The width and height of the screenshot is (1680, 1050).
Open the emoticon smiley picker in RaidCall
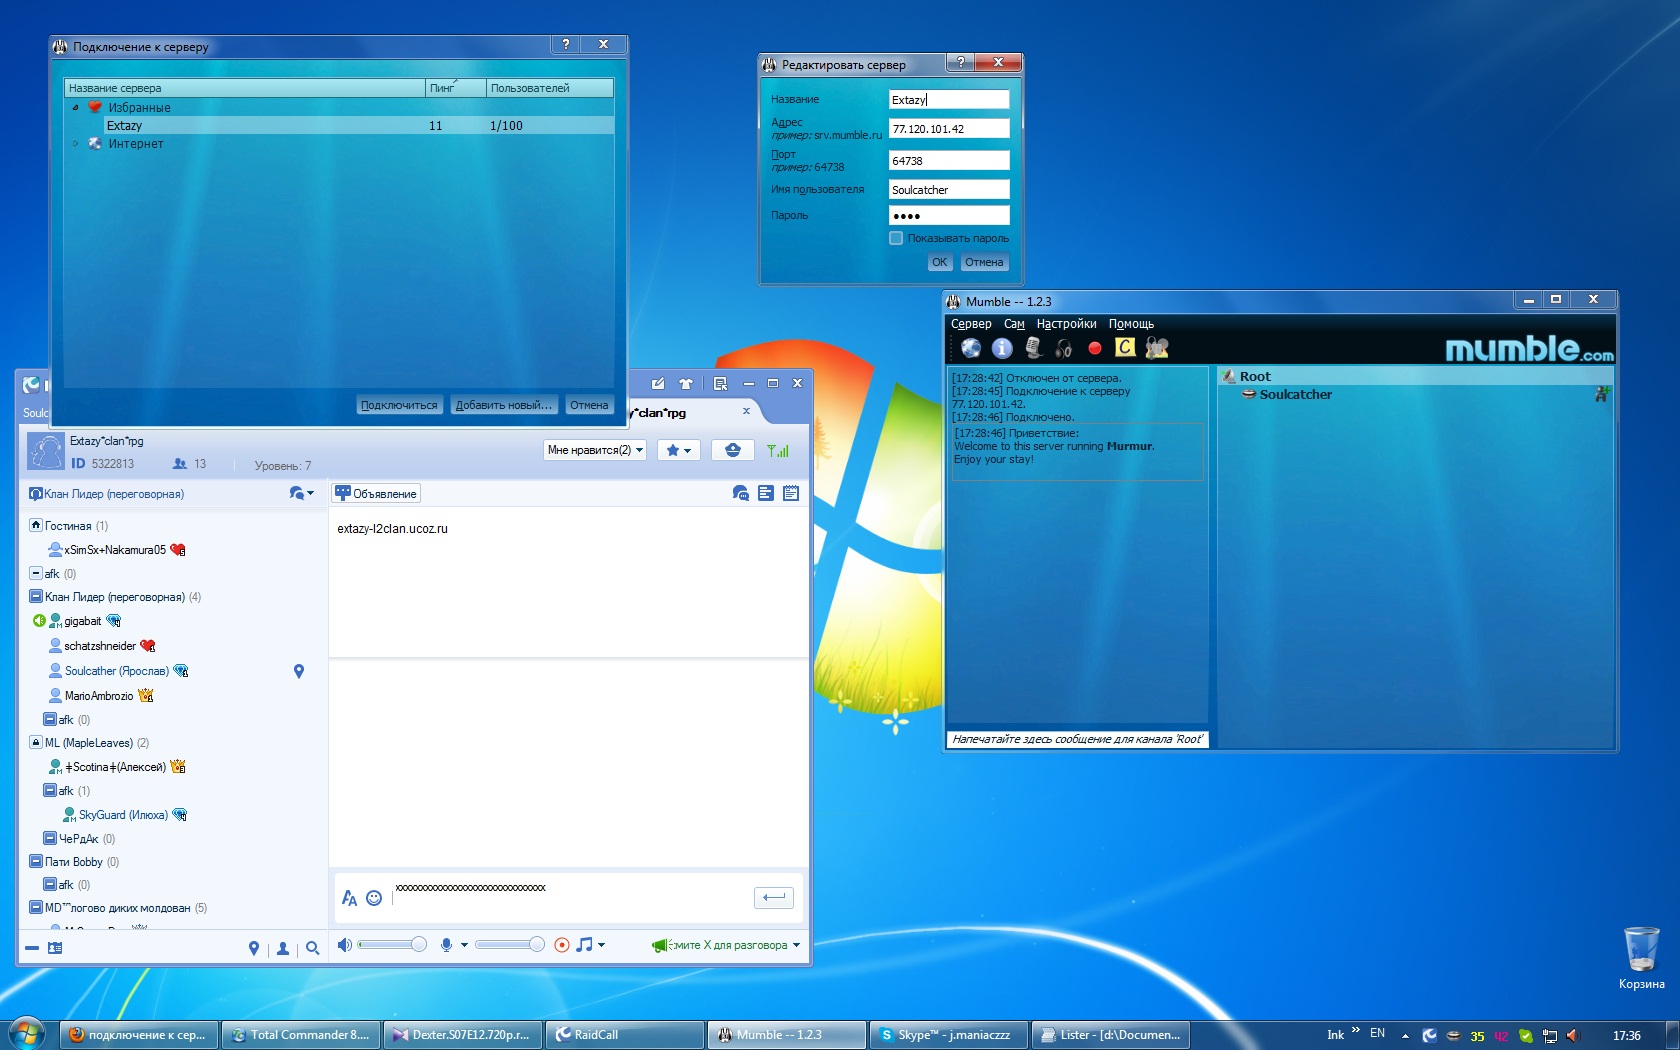coord(374,898)
